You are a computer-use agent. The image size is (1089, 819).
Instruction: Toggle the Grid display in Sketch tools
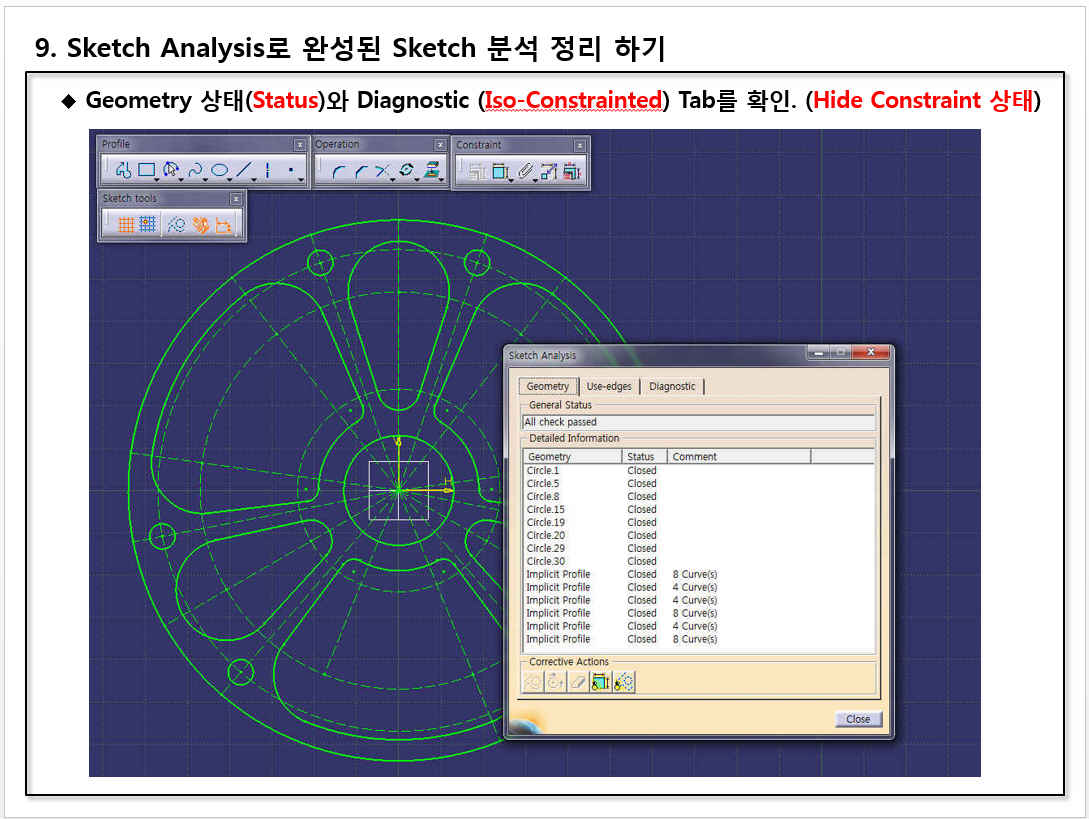coord(126,225)
